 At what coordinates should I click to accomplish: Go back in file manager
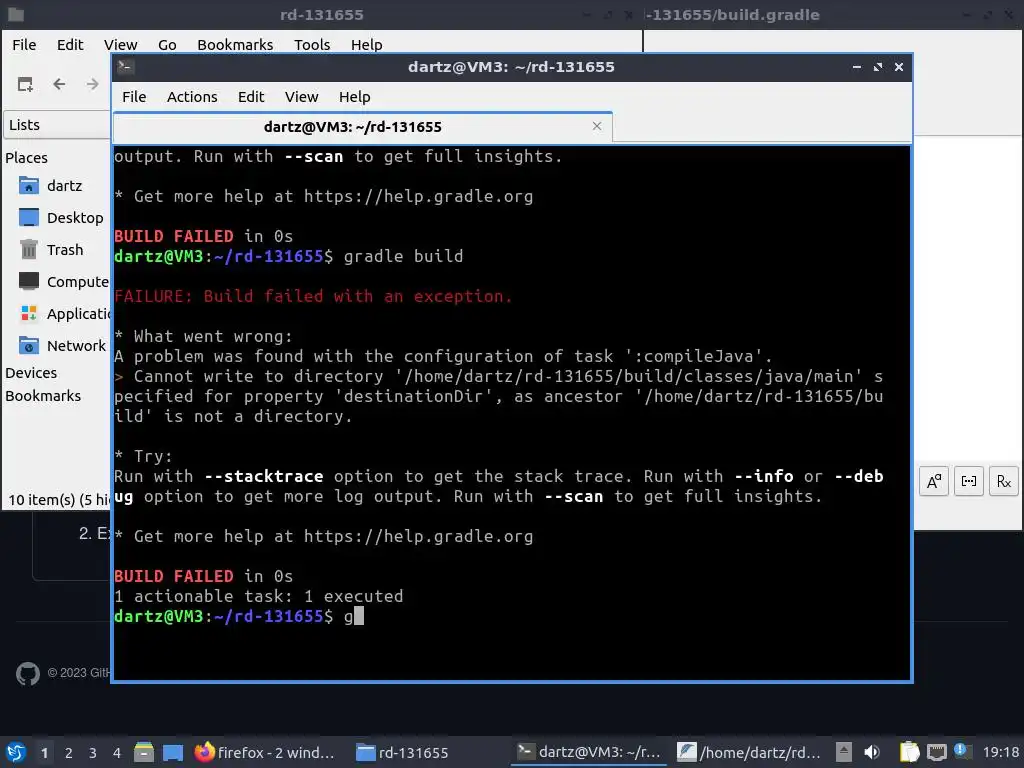(59, 84)
